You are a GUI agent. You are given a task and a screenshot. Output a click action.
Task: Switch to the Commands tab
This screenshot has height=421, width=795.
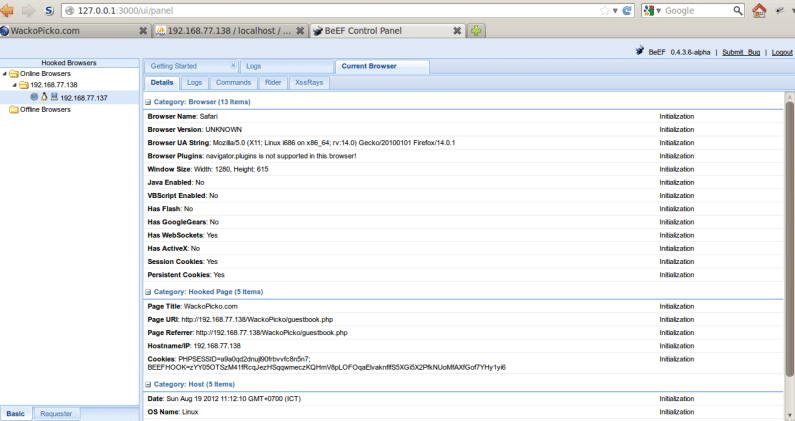click(232, 82)
